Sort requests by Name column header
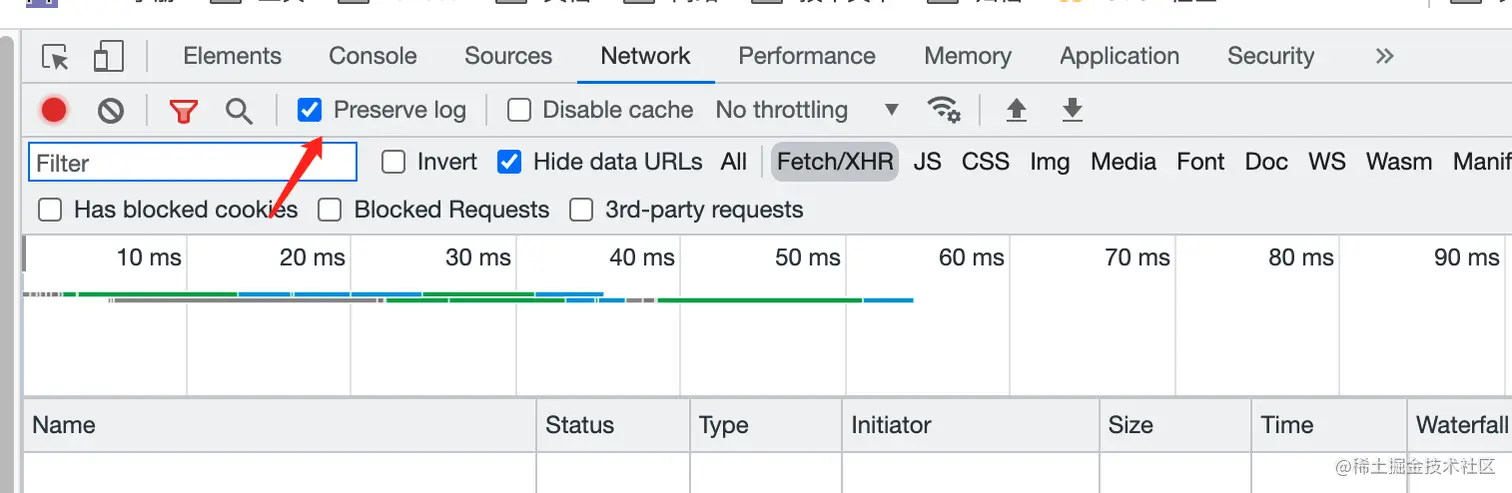The height and width of the screenshot is (493, 1512). click(x=64, y=425)
